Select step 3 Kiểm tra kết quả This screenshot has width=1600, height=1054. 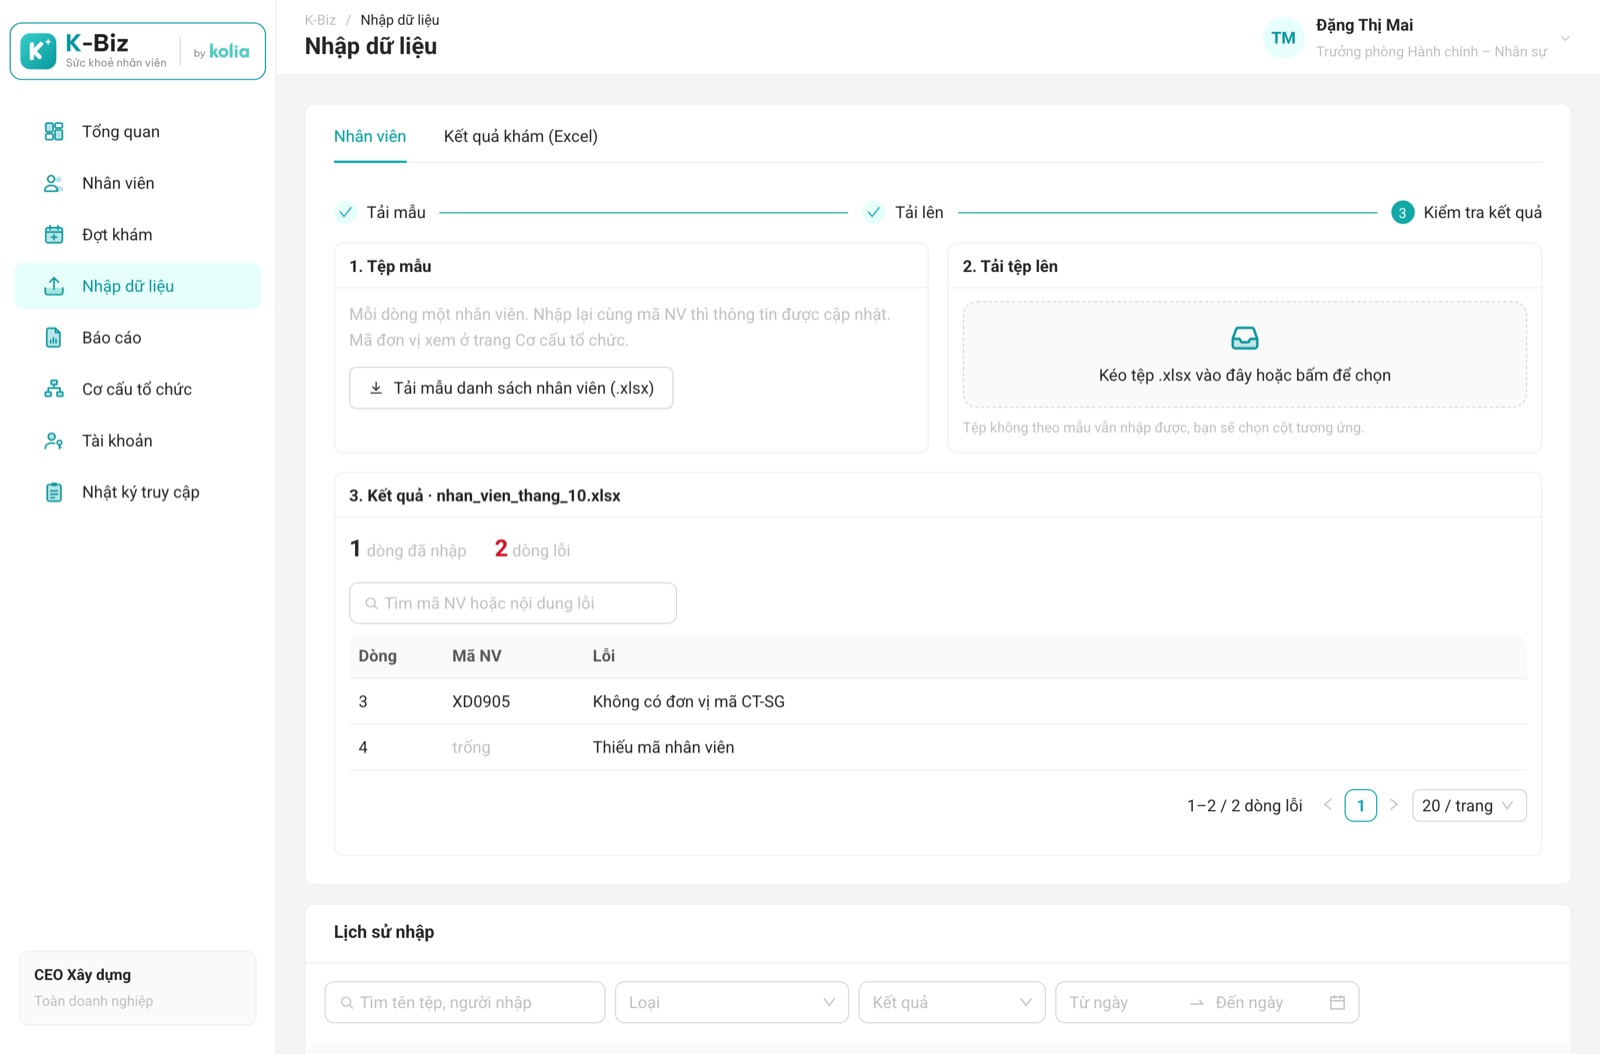1467,212
